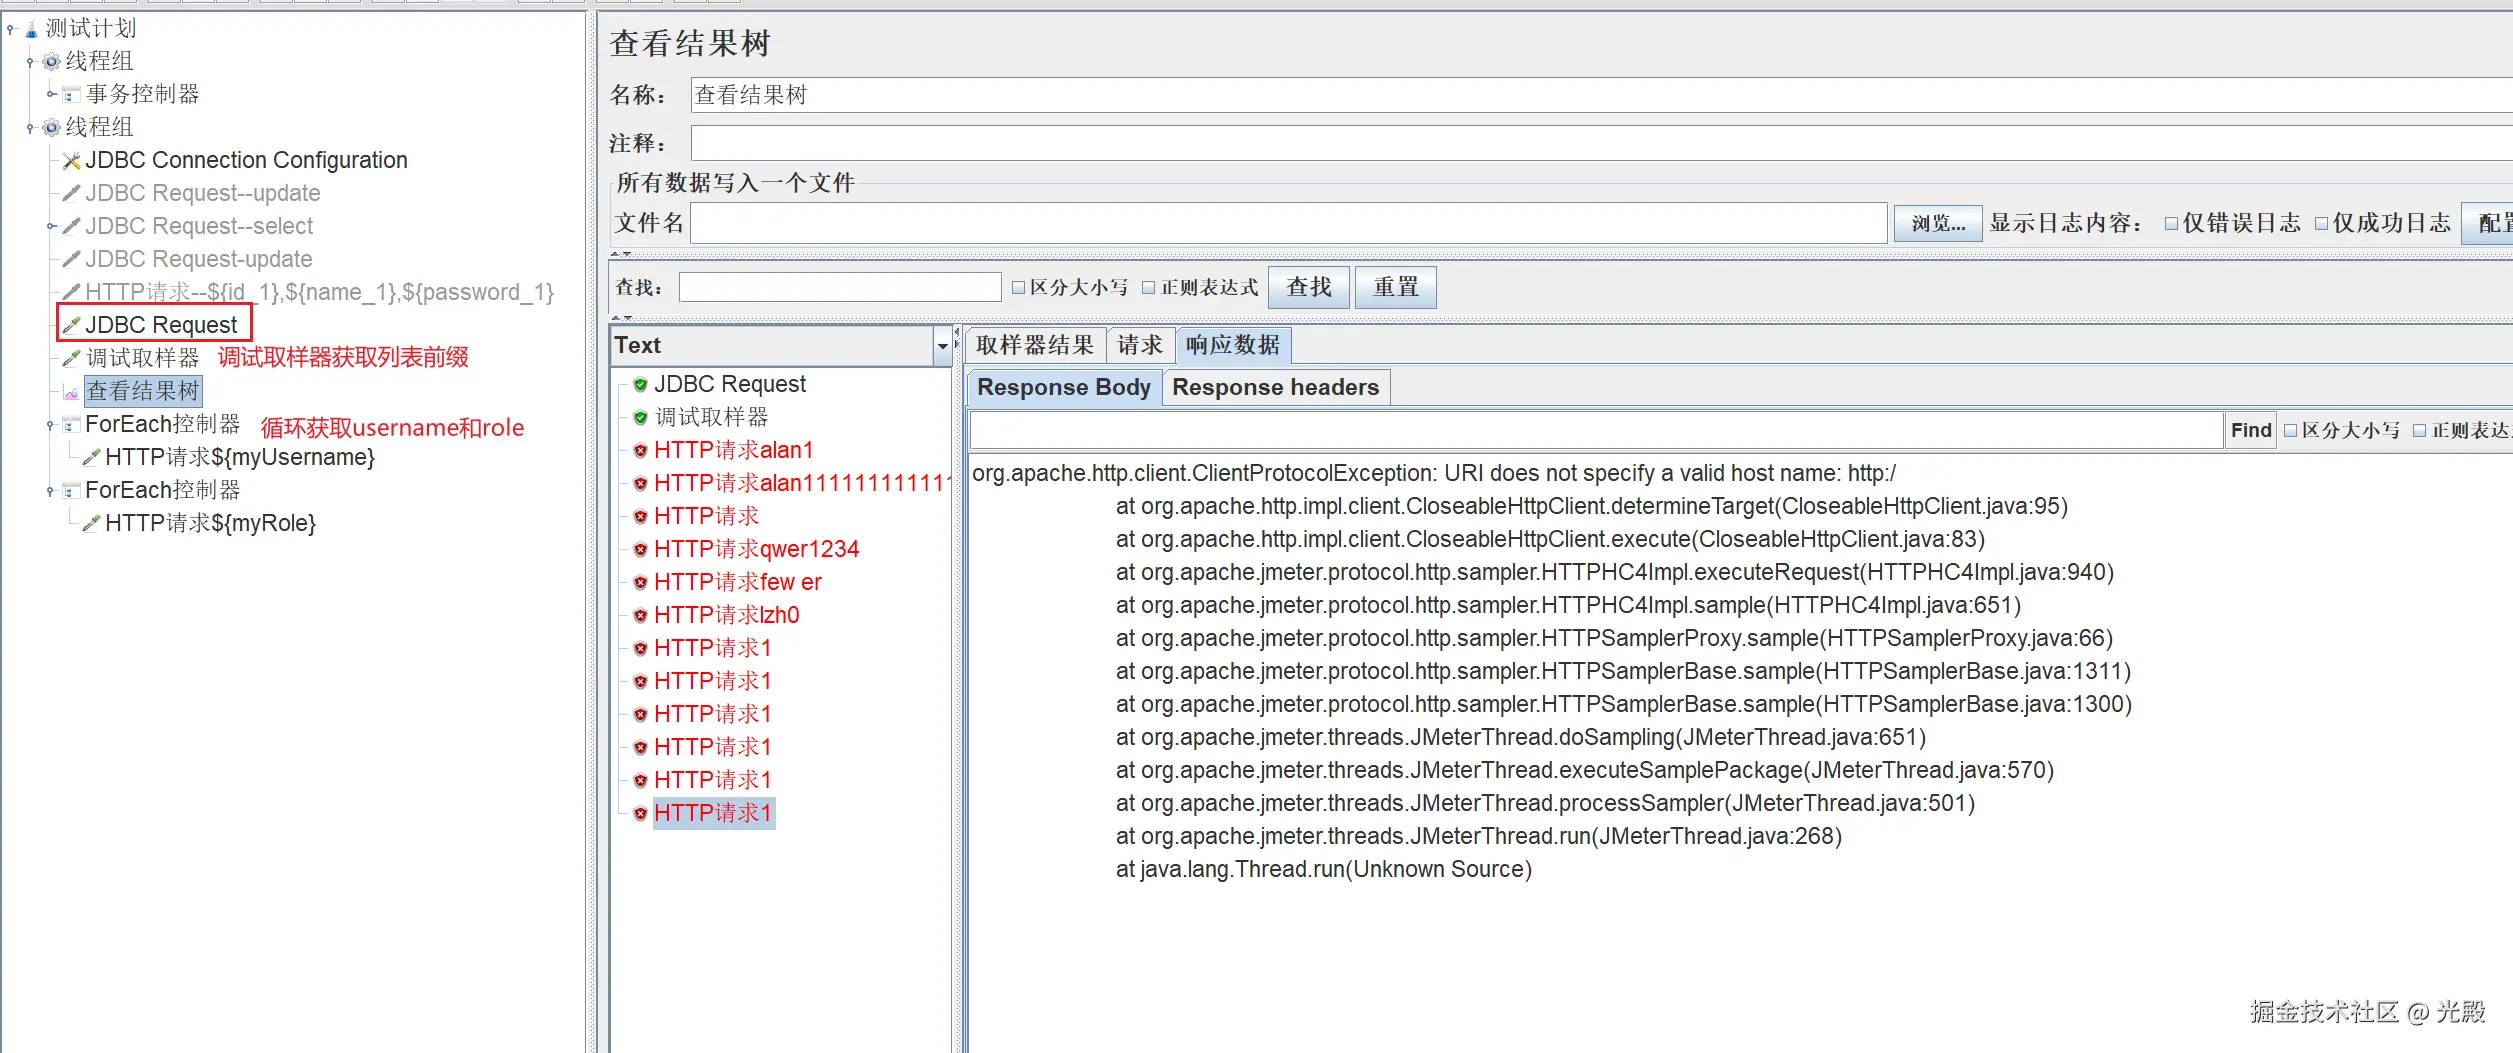Toggle the expander of the 线程组 holding 事务控制器
This screenshot has height=1053, width=2513.
[x=30, y=62]
